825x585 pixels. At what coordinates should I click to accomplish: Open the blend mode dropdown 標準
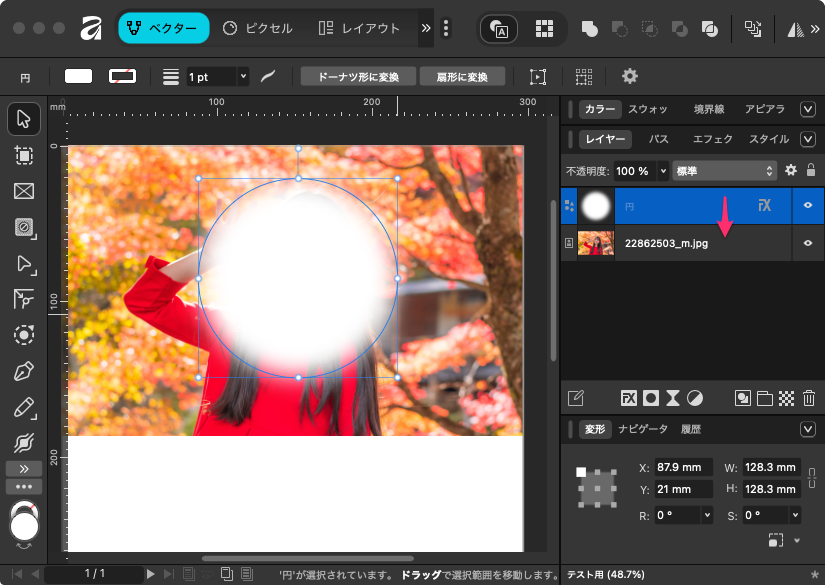[x=725, y=171]
